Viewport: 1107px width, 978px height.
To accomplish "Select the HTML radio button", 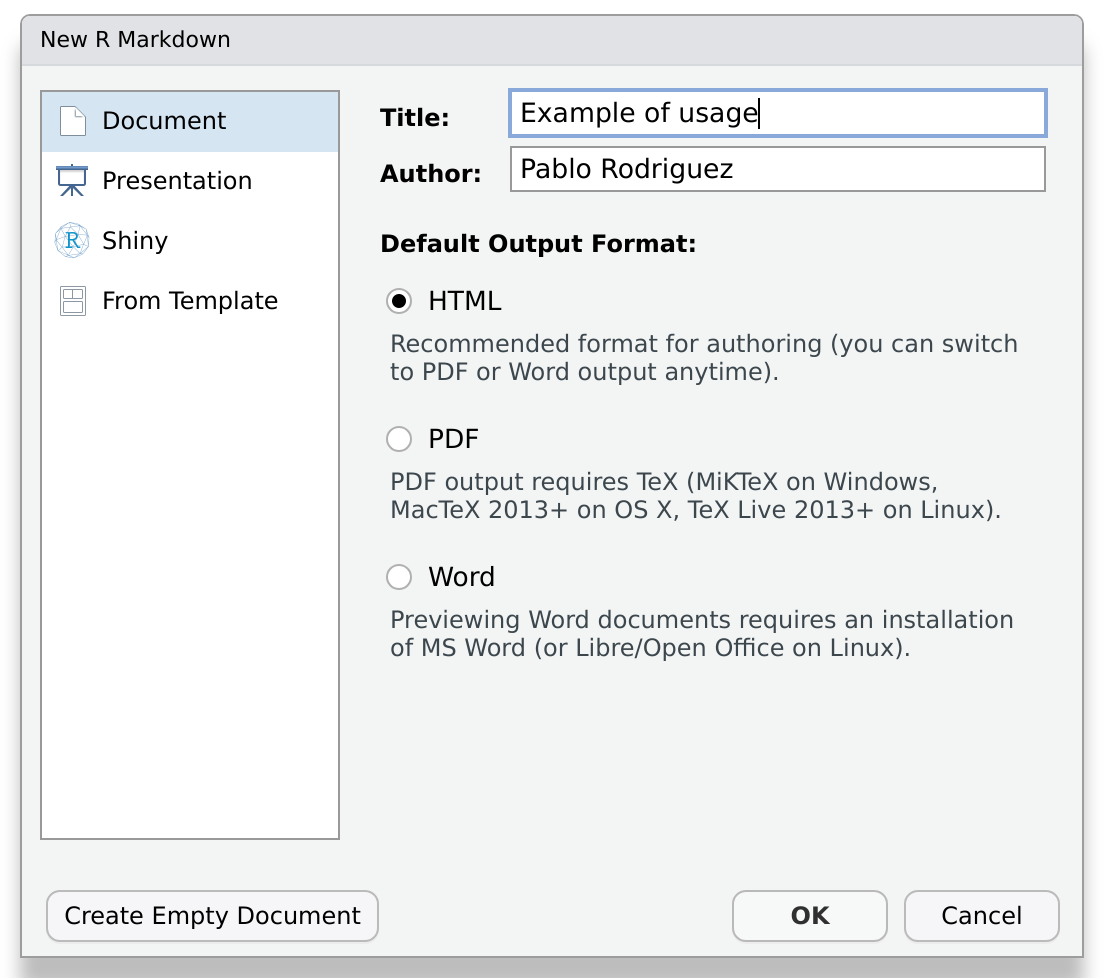I will [399, 300].
